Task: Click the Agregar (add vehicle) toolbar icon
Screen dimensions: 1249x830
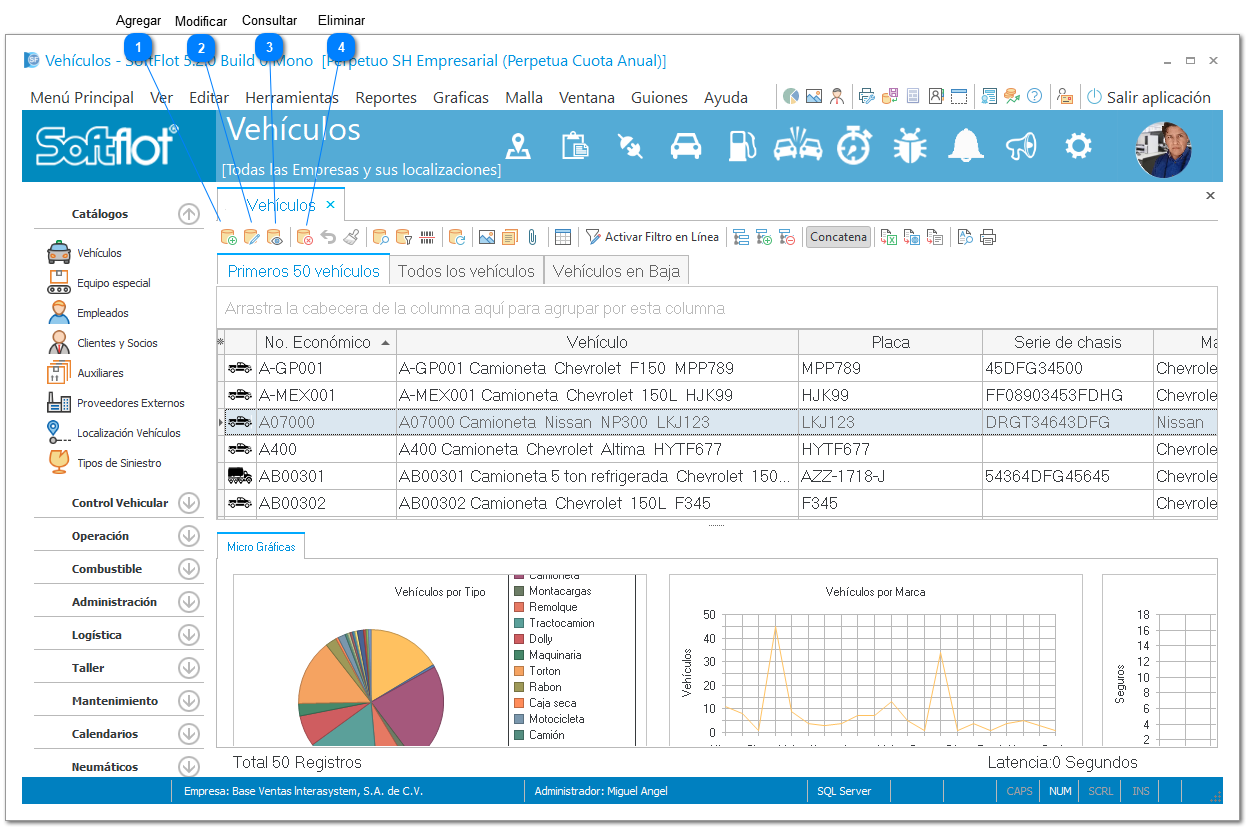Action: (229, 237)
